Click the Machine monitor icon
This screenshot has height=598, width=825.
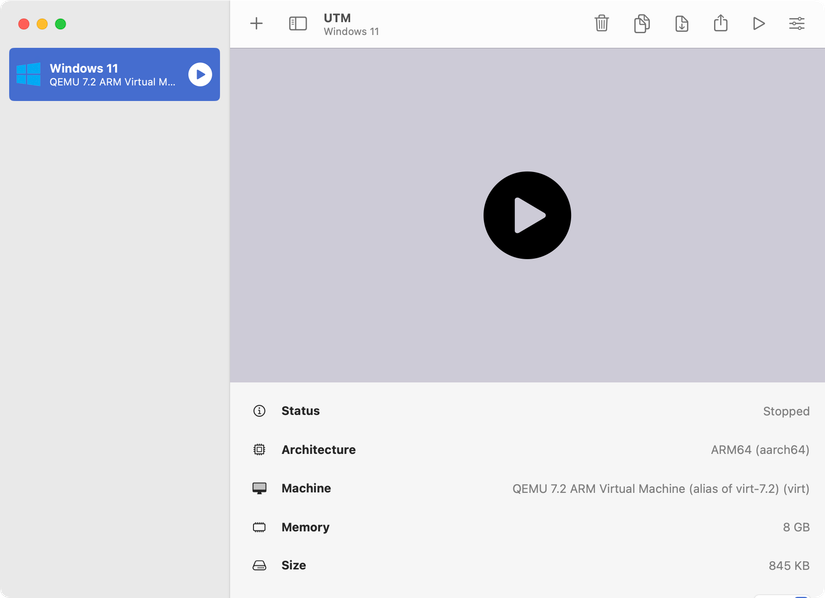click(260, 489)
